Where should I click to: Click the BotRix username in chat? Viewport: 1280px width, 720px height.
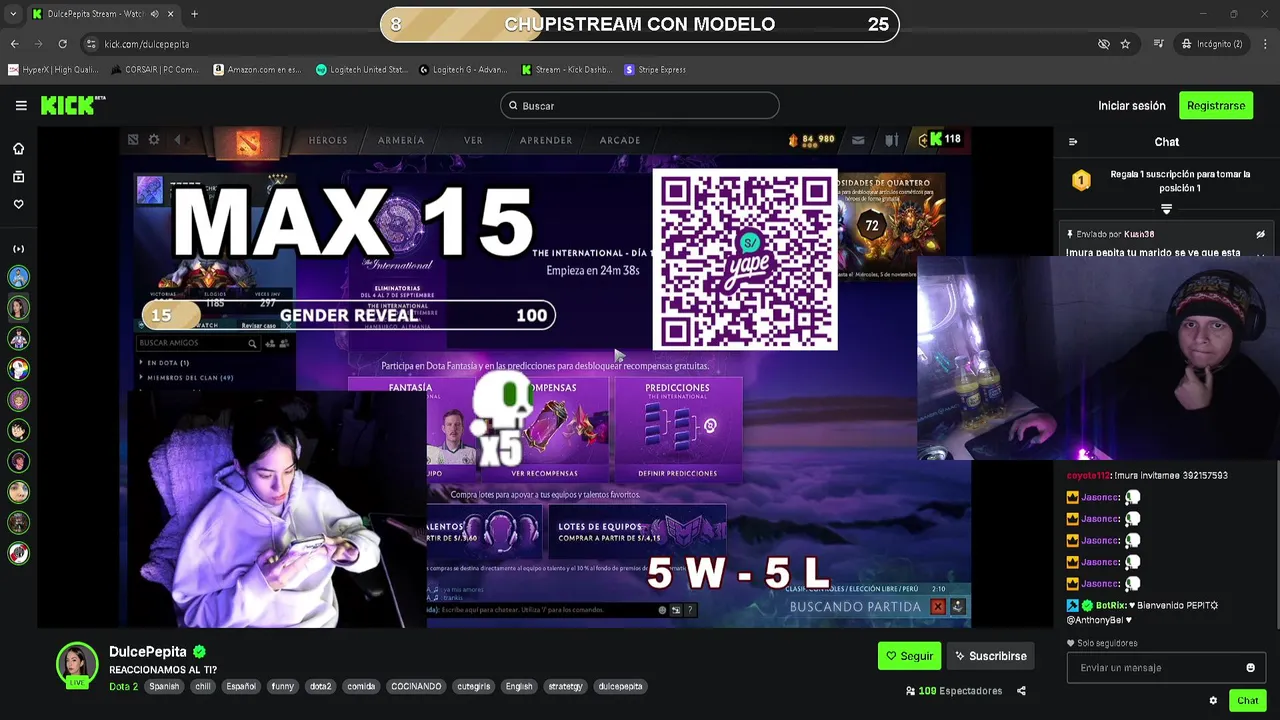pyautogui.click(x=1111, y=605)
